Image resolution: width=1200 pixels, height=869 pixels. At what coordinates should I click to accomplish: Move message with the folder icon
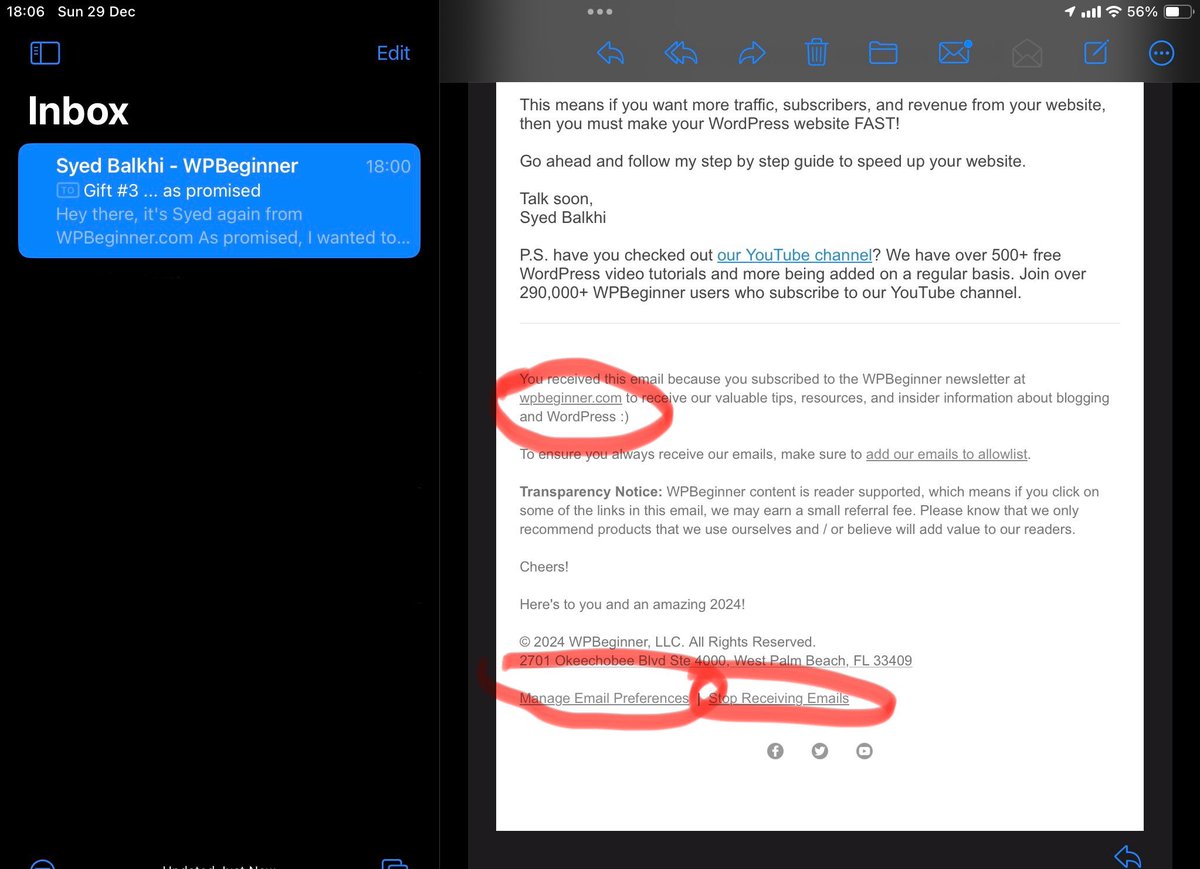883,52
